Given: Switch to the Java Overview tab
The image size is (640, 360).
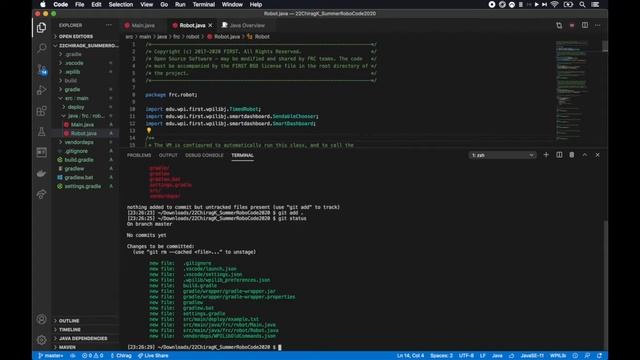Looking at the screenshot, I should tap(247, 25).
